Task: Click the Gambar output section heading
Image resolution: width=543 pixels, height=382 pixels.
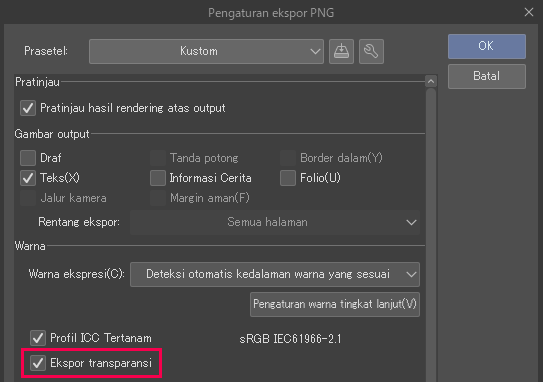Action: point(52,134)
